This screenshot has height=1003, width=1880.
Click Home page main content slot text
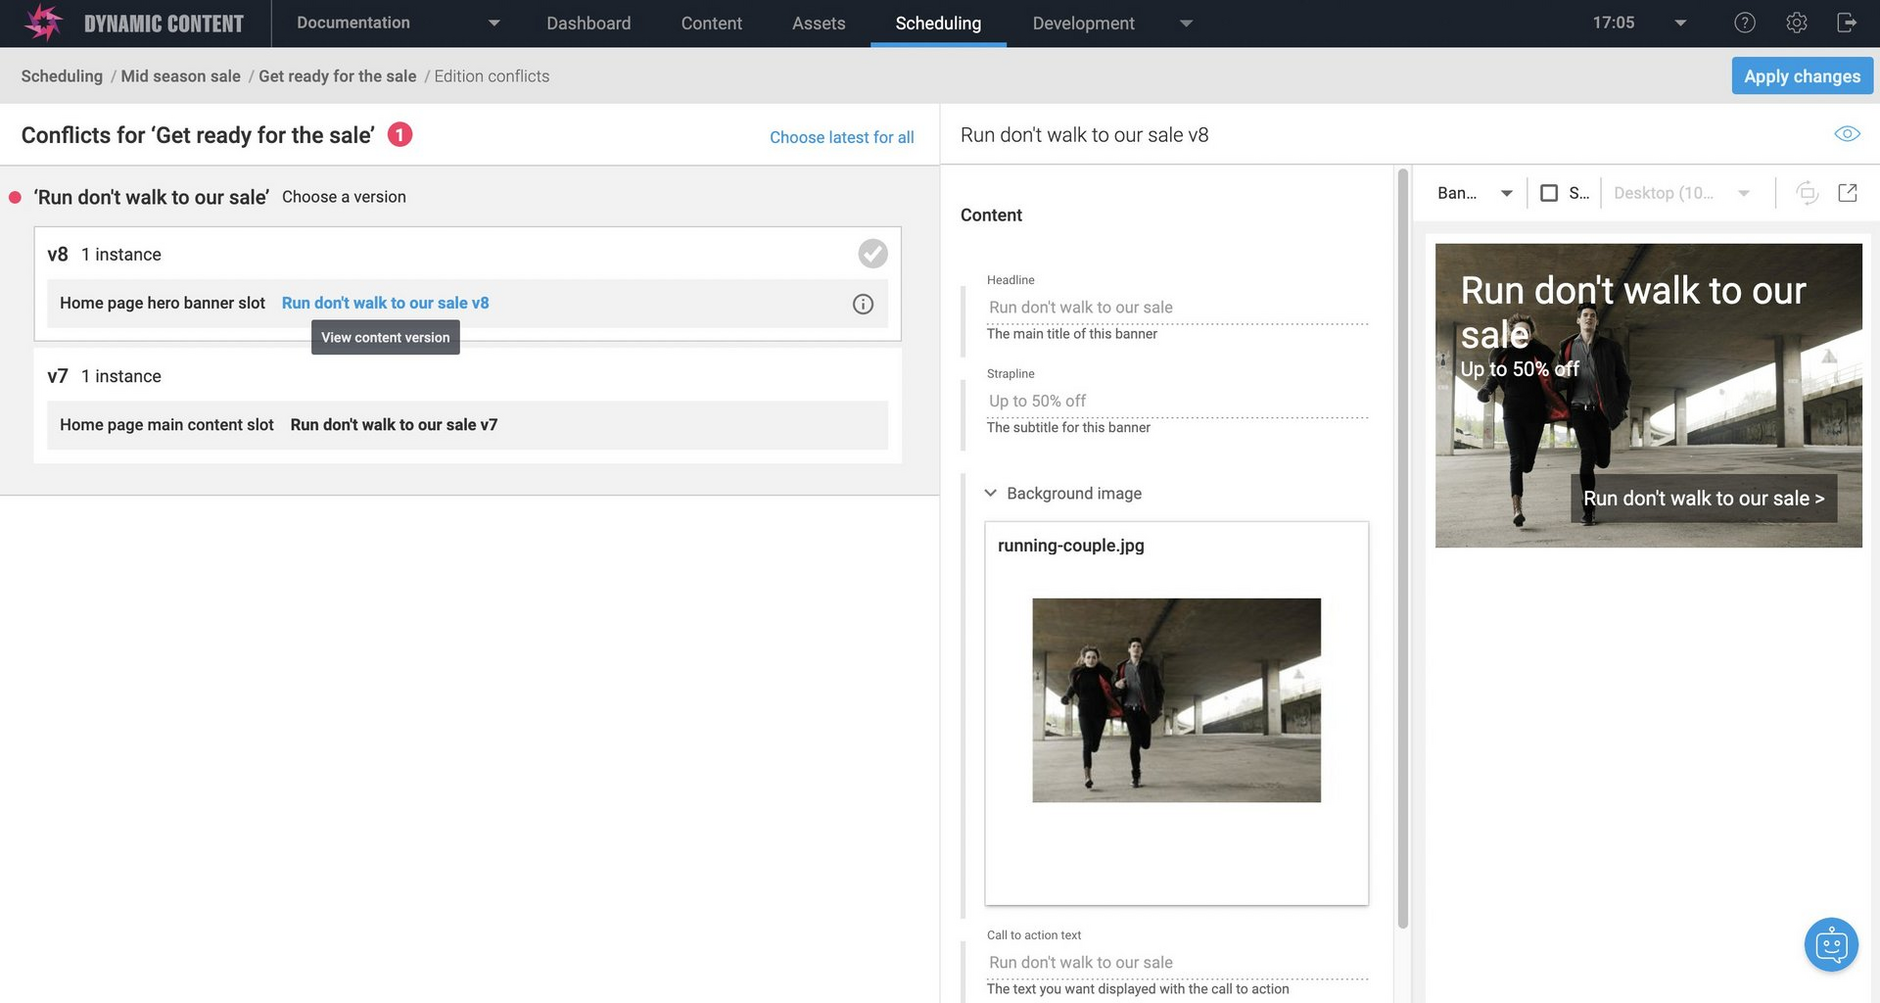pyautogui.click(x=167, y=425)
